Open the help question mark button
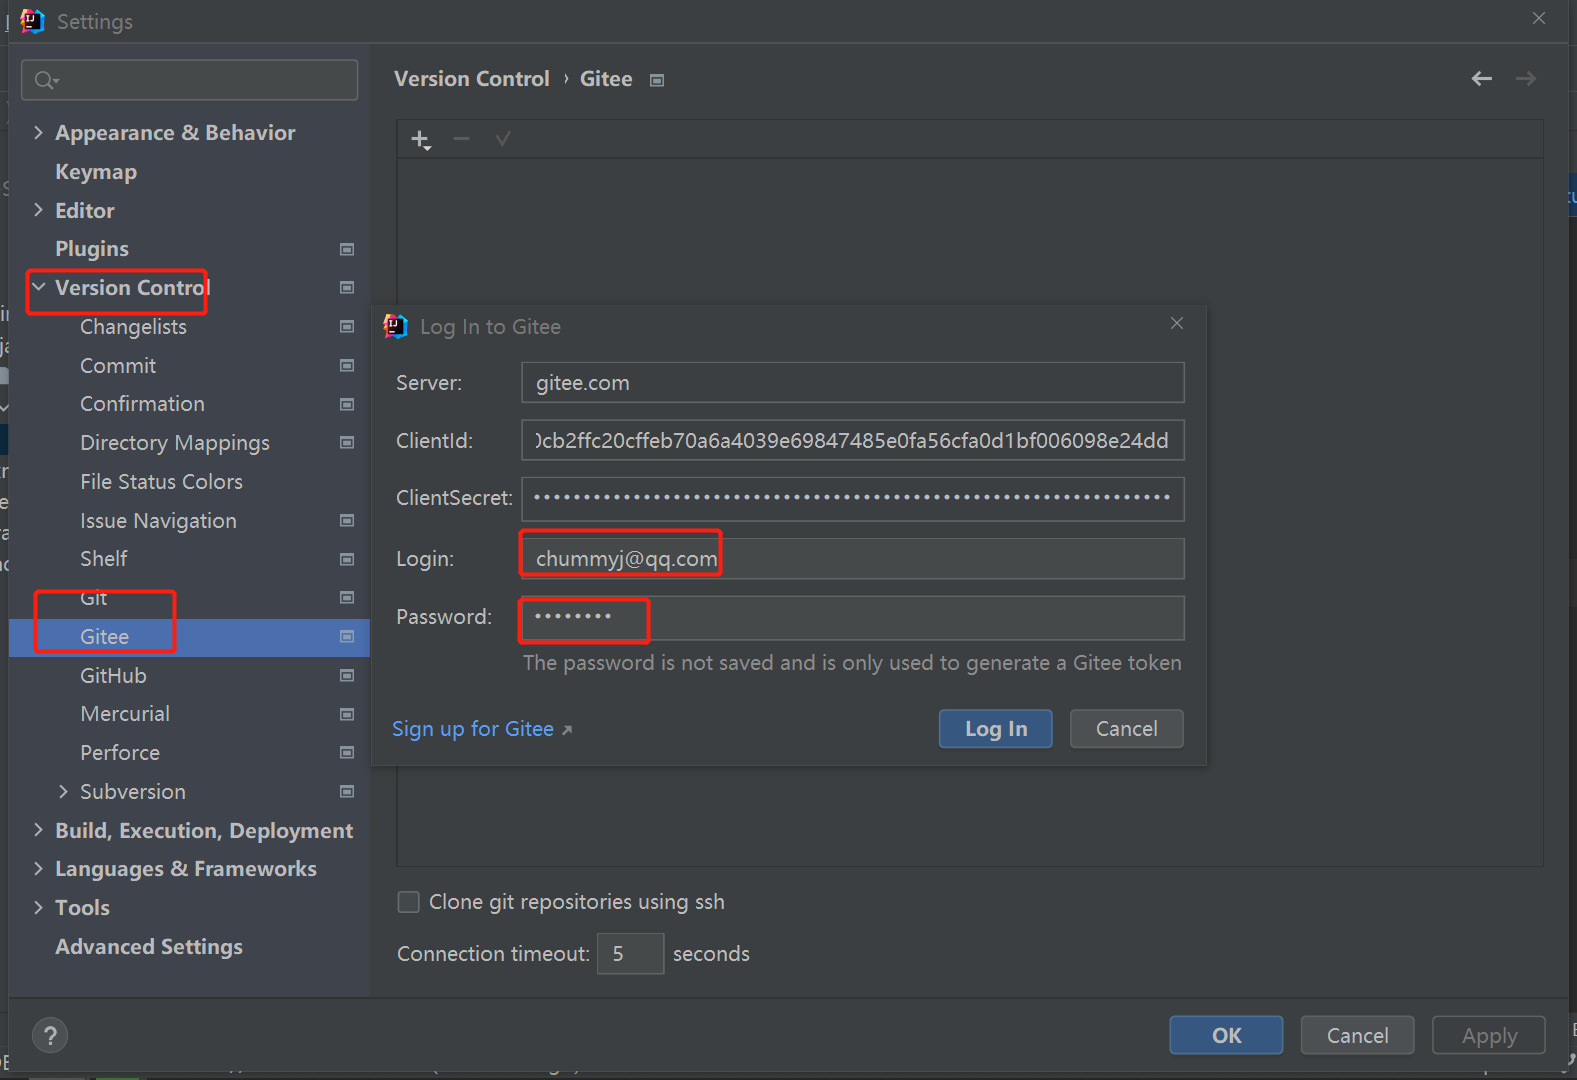 click(50, 1035)
